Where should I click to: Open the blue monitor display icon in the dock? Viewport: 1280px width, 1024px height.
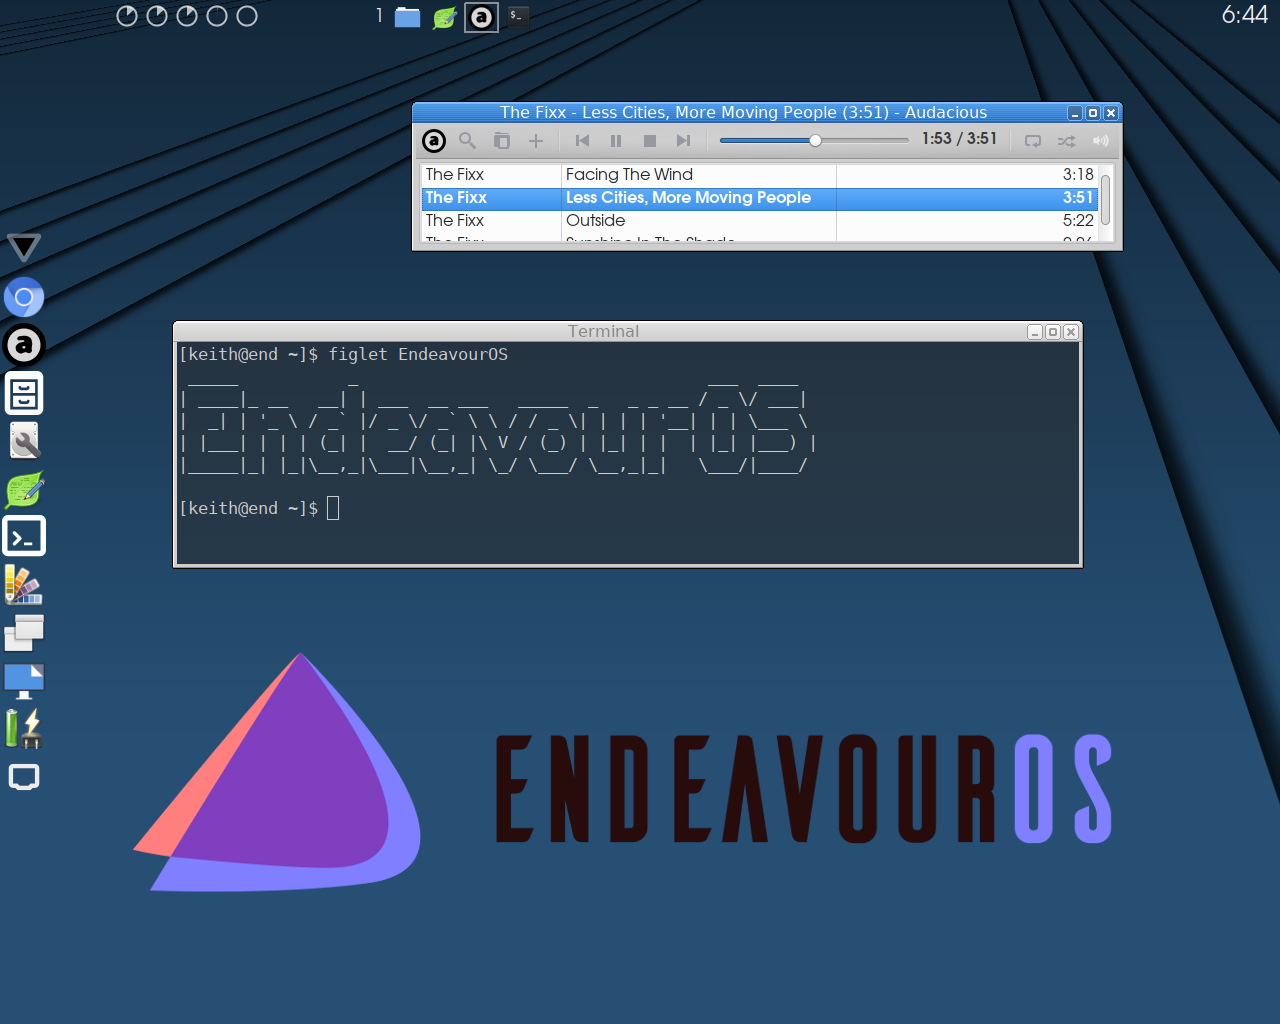coord(24,681)
